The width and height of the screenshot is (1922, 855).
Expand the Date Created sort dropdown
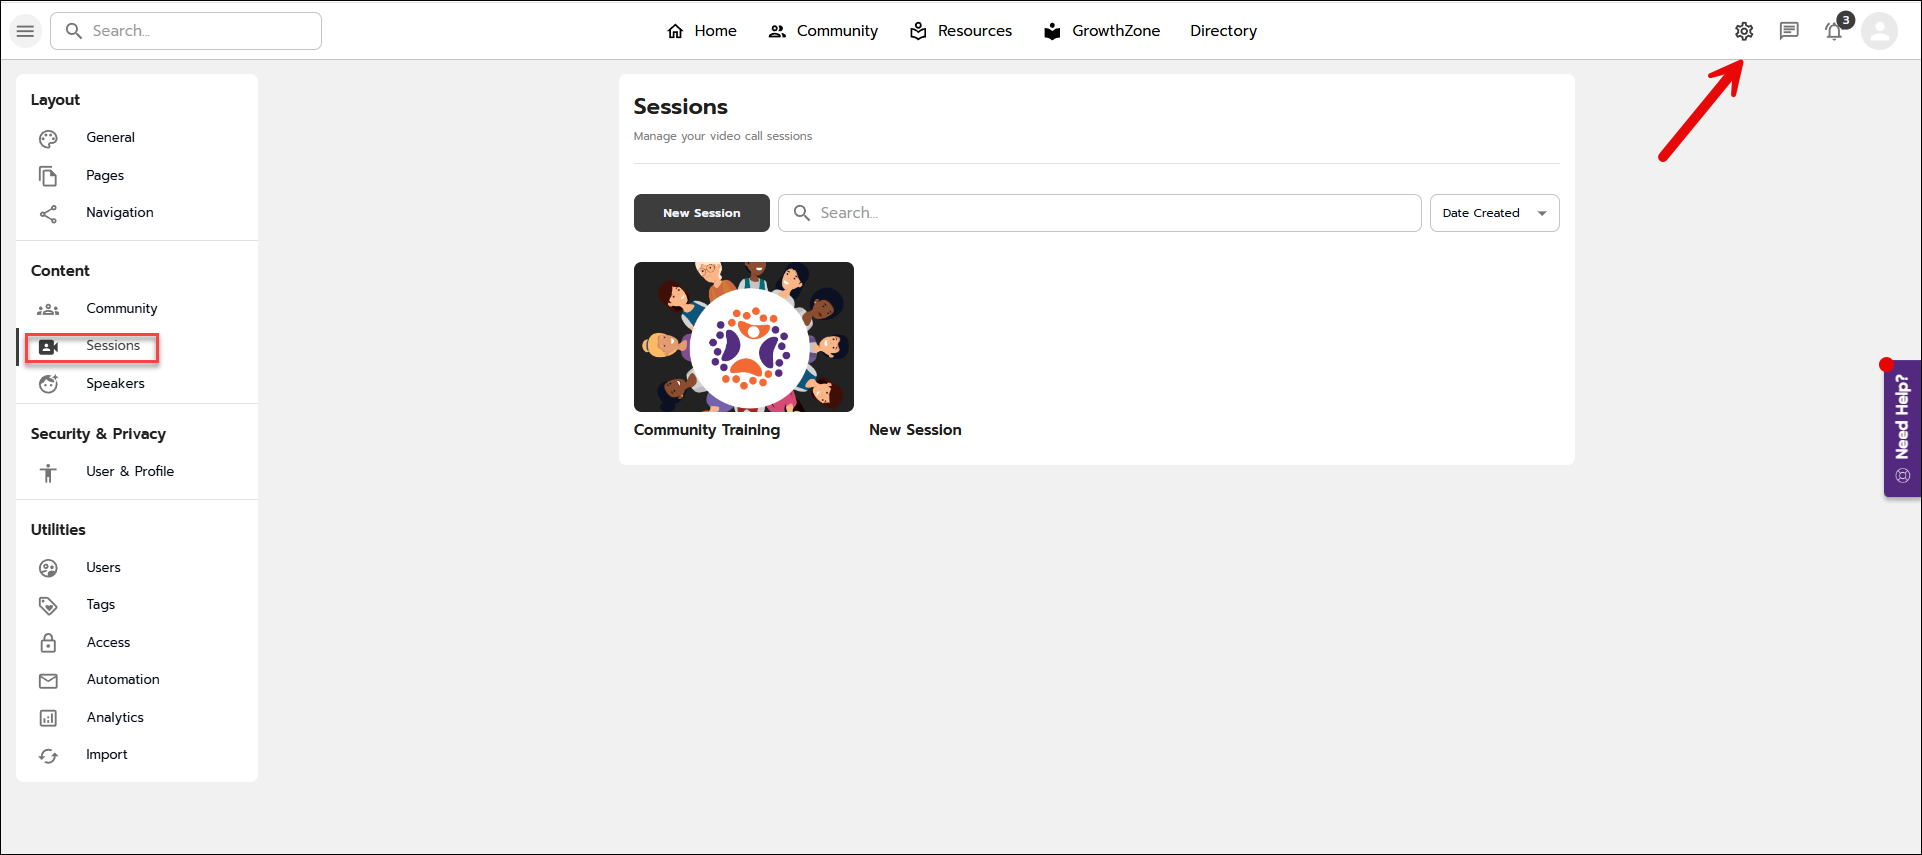(x=1494, y=213)
